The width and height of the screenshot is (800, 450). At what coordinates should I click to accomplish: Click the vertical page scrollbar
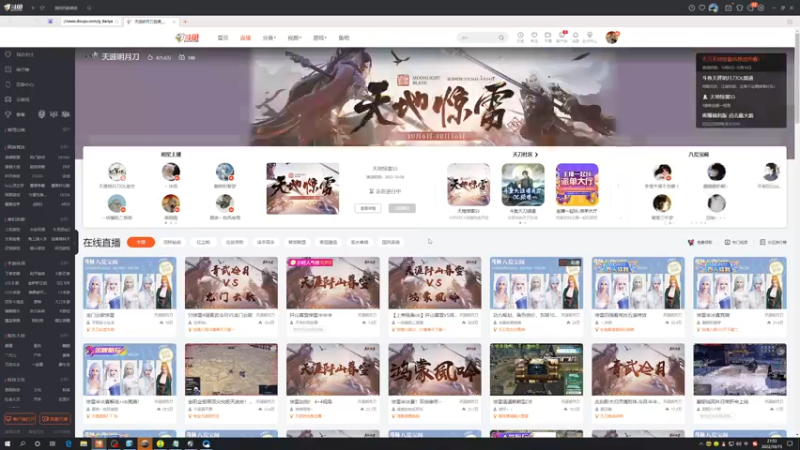pos(797,77)
